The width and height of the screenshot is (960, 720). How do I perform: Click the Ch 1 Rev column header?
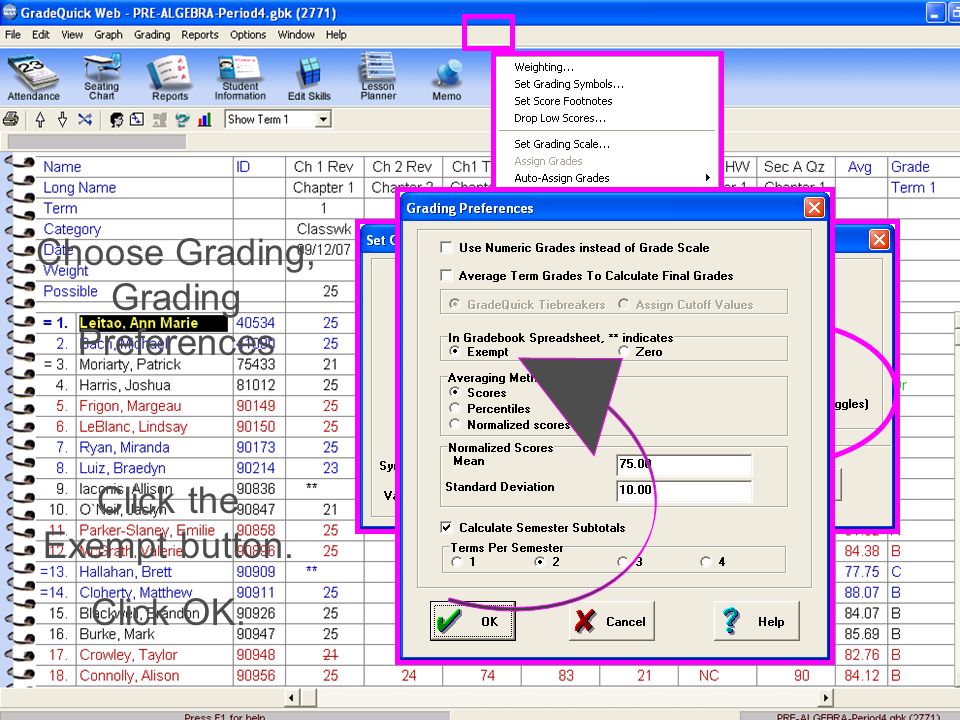[324, 167]
